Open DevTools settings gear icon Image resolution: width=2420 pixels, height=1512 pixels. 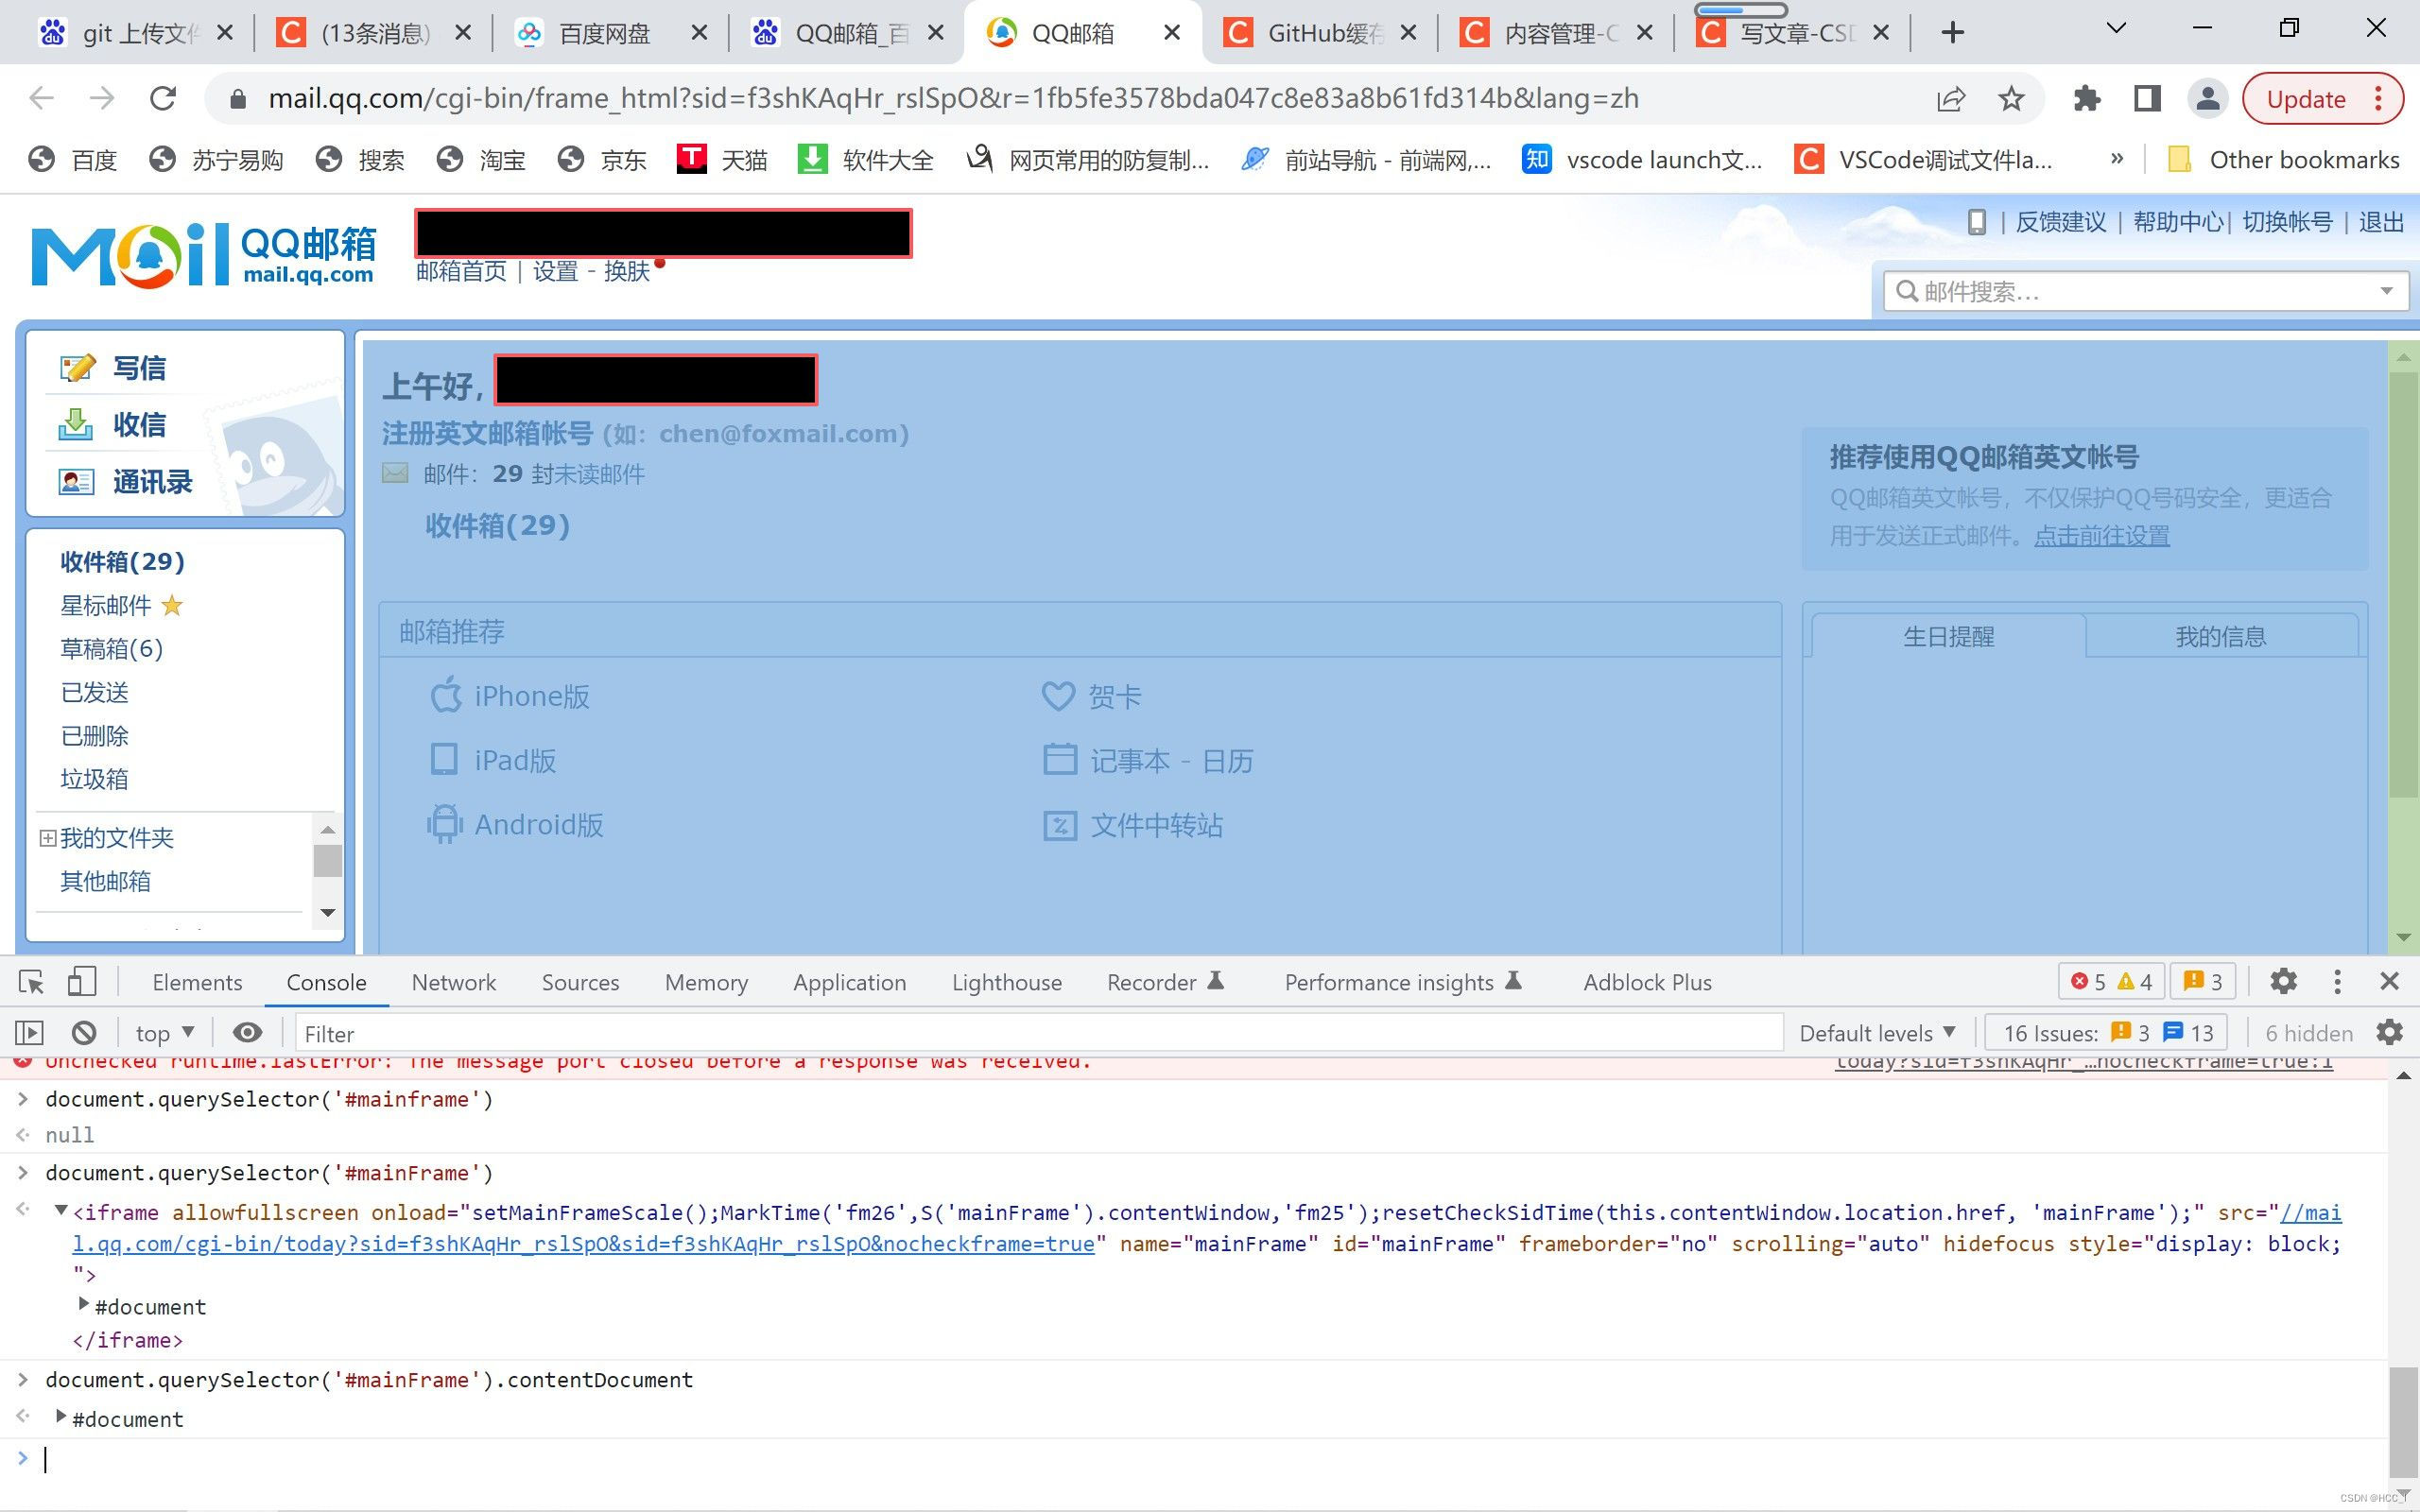pos(2283,981)
